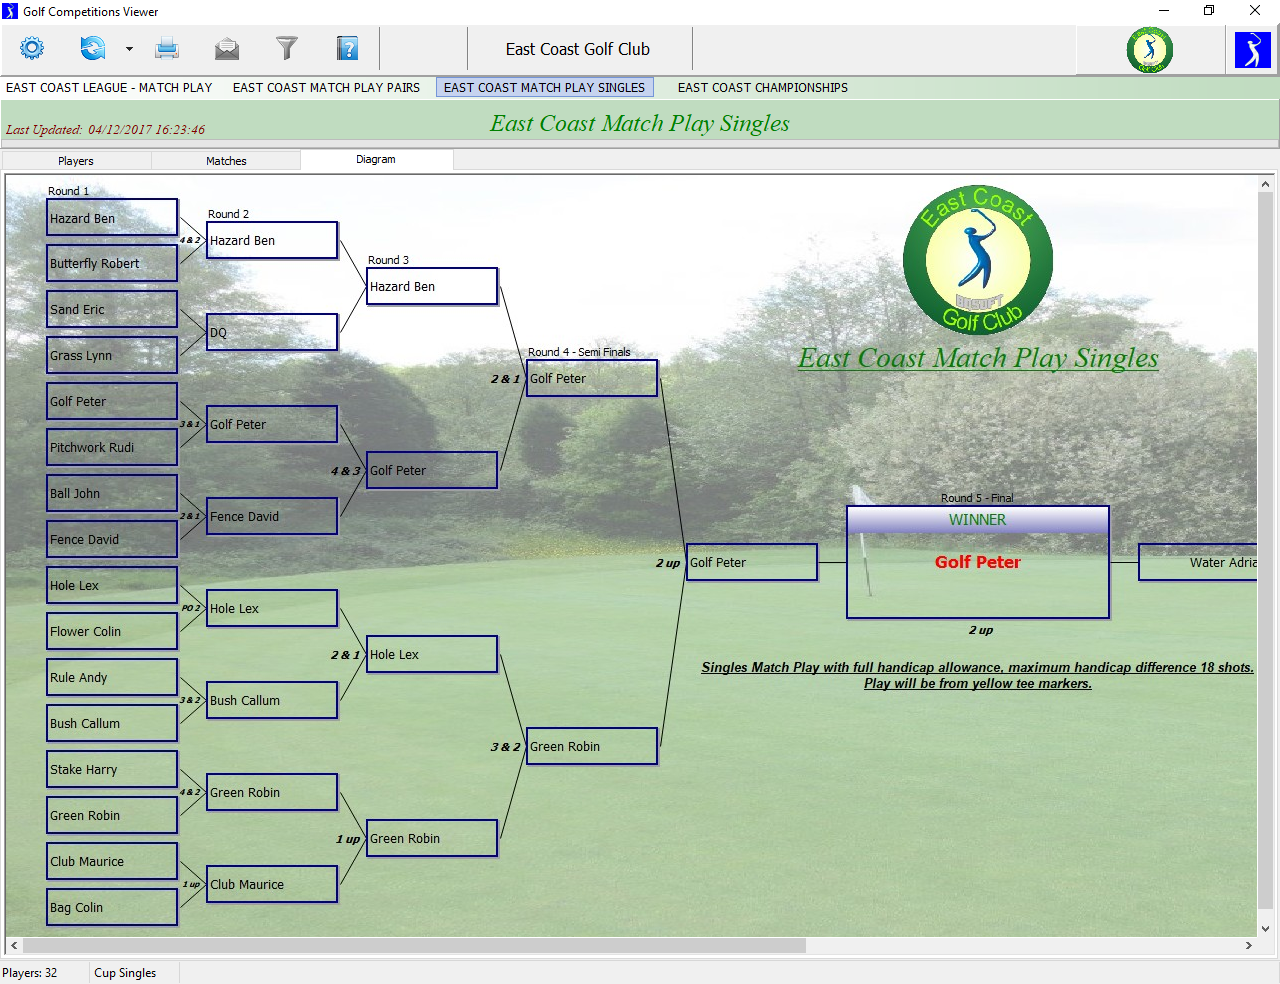The height and width of the screenshot is (984, 1280).
Task: Click the app icon in title bar
Action: pyautogui.click(x=10, y=11)
